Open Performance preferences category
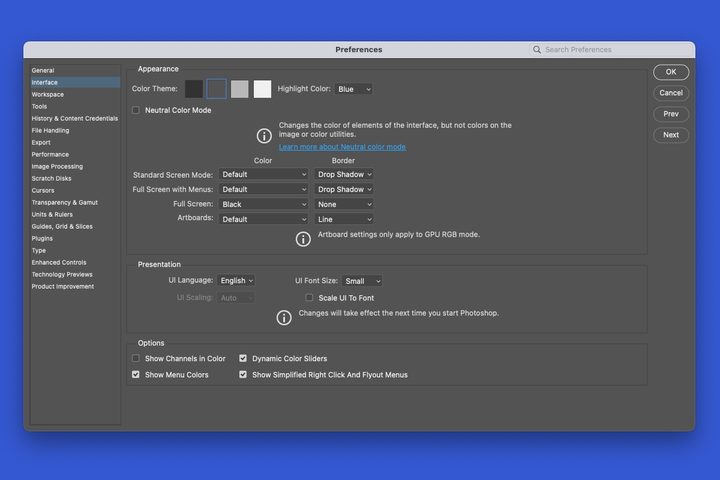This screenshot has height=480, width=720. click(x=75, y=154)
